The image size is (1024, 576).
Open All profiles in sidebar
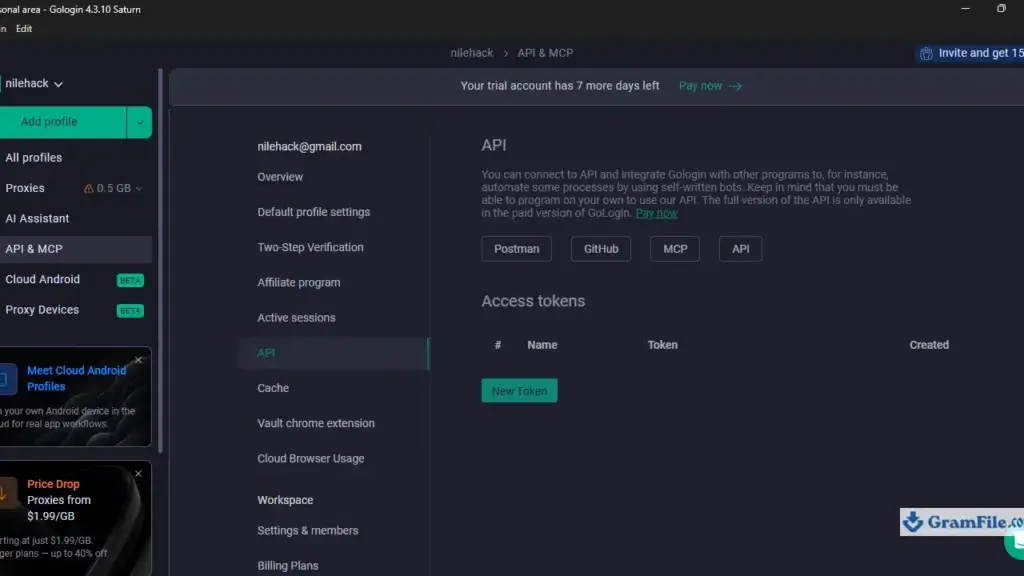click(x=33, y=157)
